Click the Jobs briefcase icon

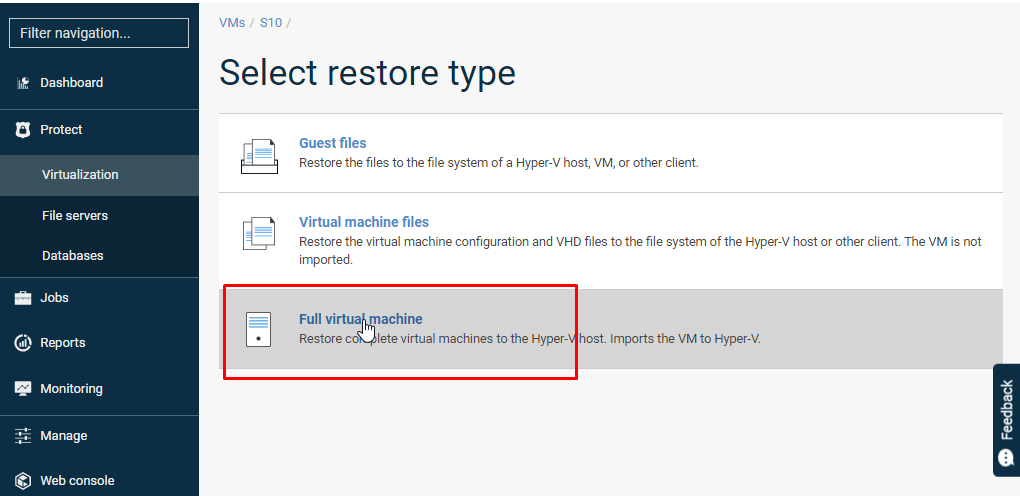(23, 298)
